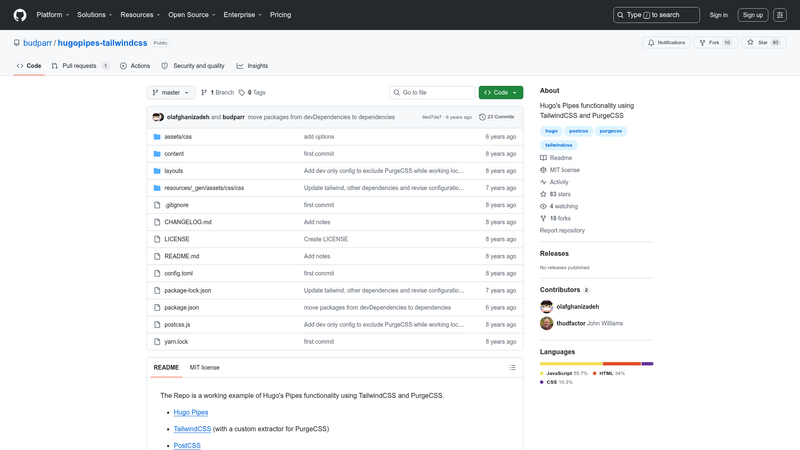Open the command palette icon beside Sign up
This screenshot has height=450, width=800.
[780, 15]
